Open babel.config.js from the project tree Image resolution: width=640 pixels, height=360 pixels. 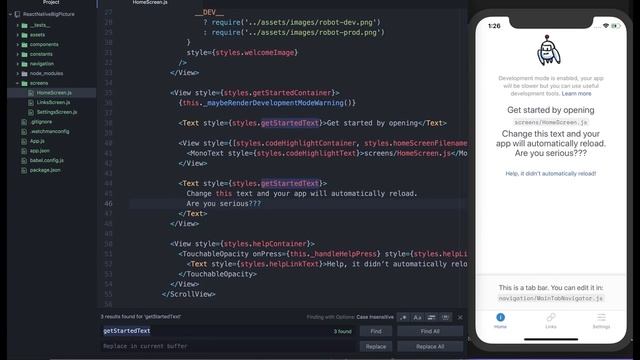coord(47,161)
